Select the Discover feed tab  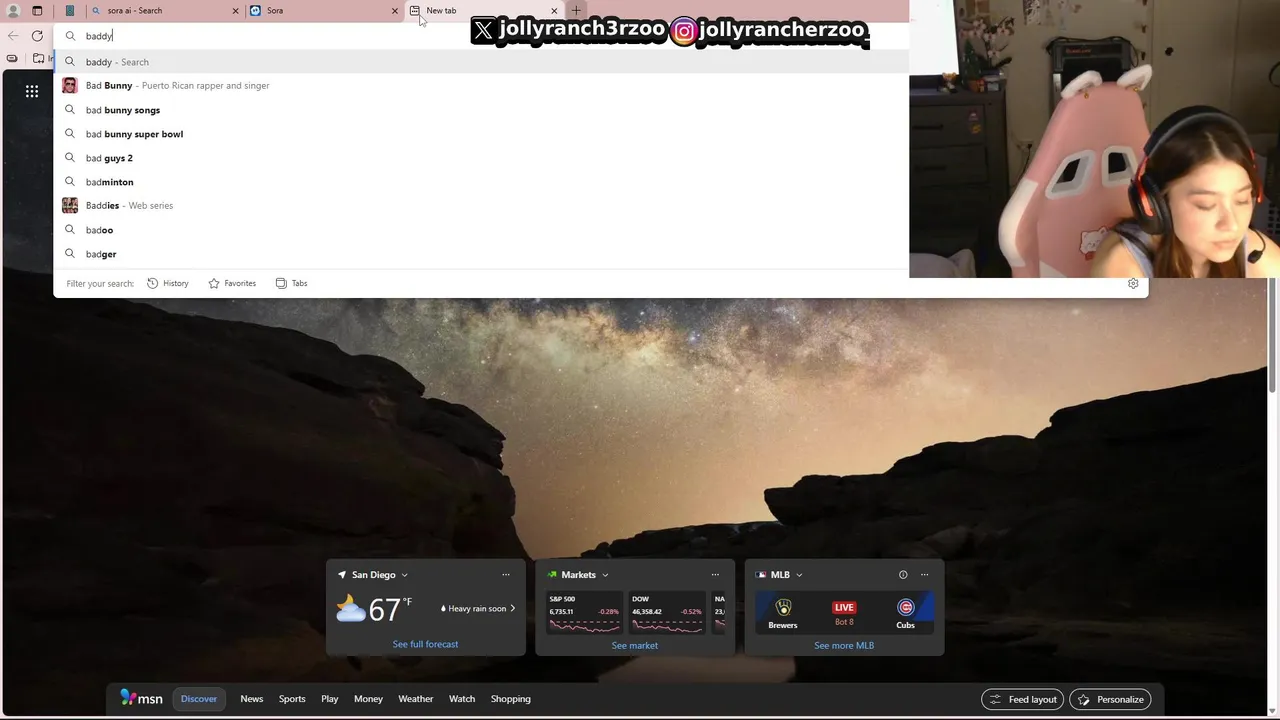pyautogui.click(x=199, y=699)
